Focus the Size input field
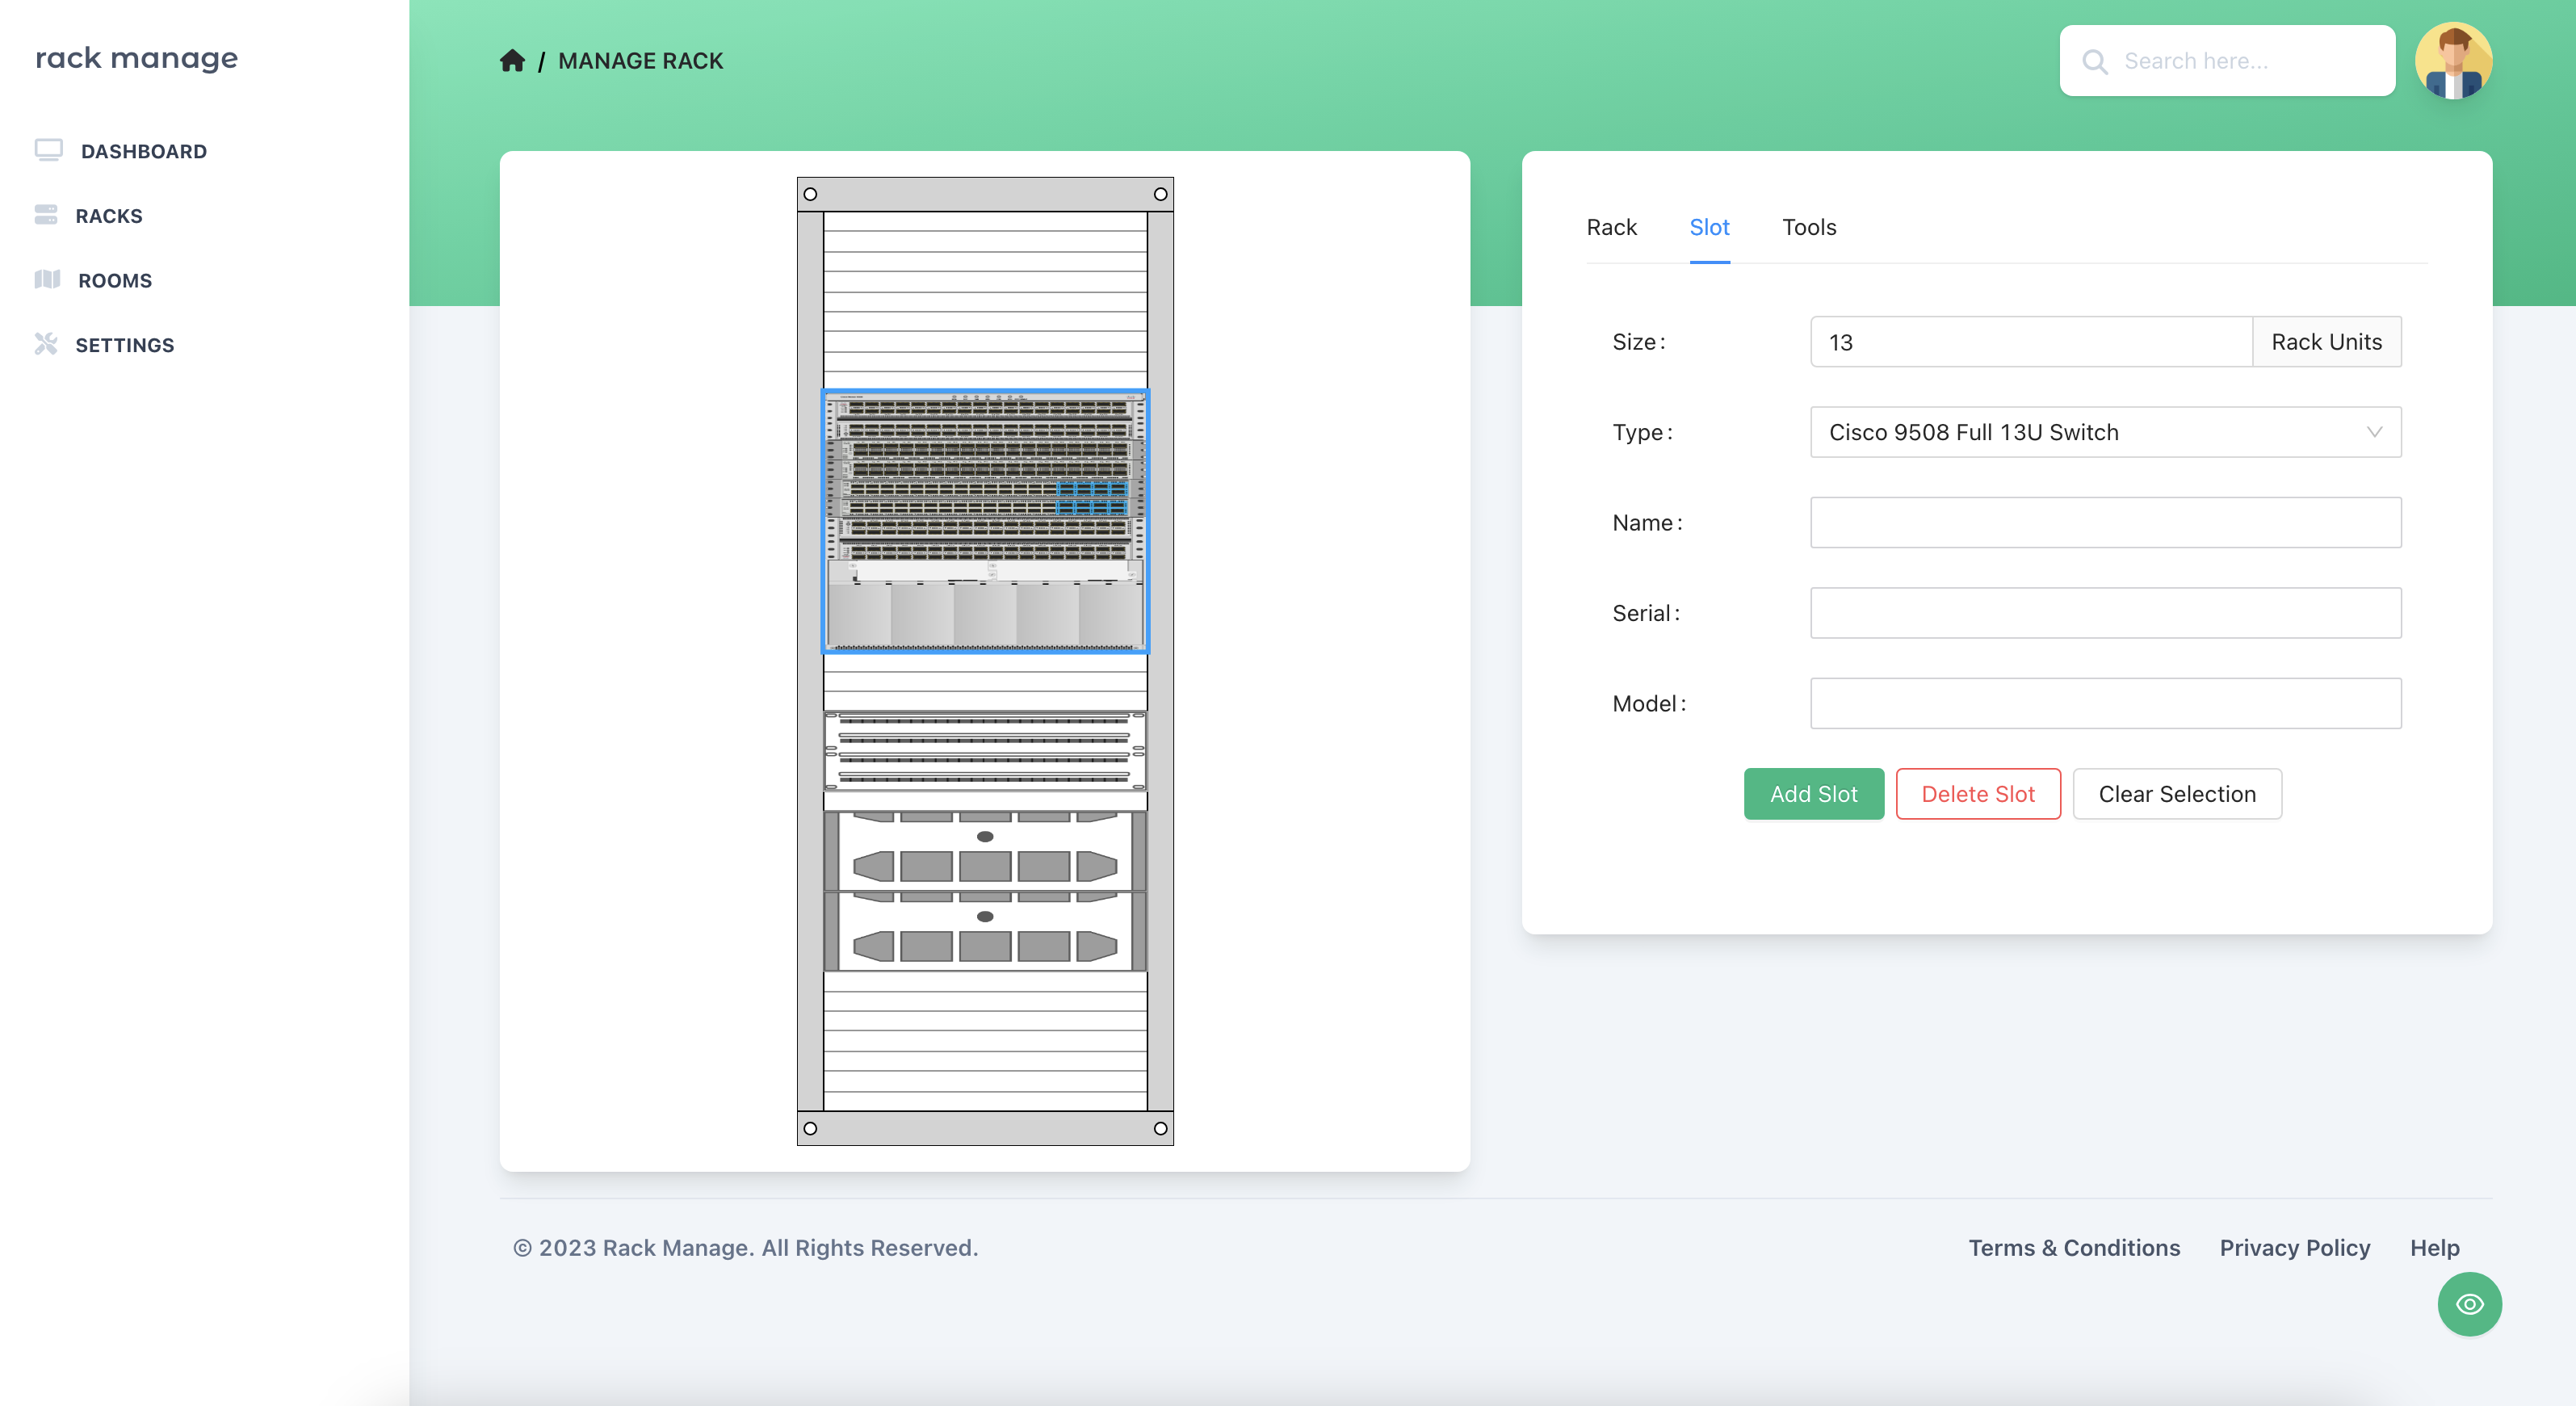This screenshot has width=2576, height=1406. click(x=2031, y=342)
